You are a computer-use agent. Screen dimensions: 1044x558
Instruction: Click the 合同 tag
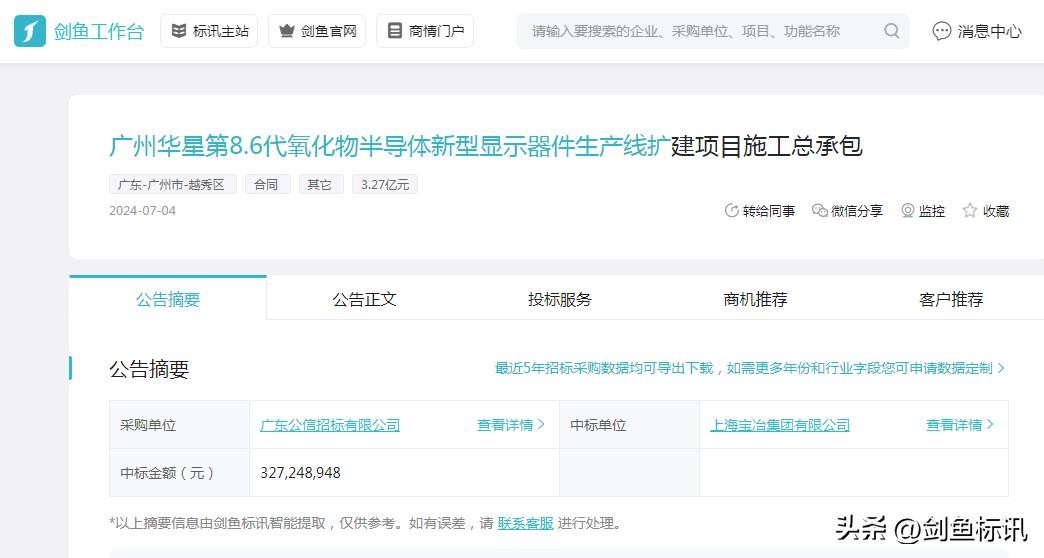tap(267, 184)
